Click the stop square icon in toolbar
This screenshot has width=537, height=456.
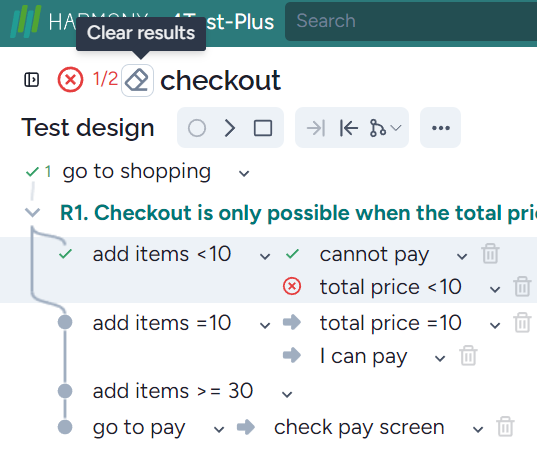263,128
